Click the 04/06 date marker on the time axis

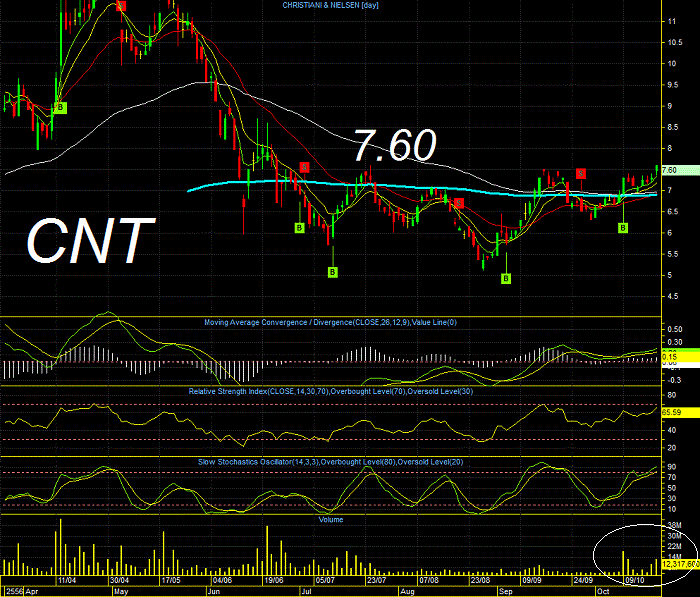(x=222, y=580)
